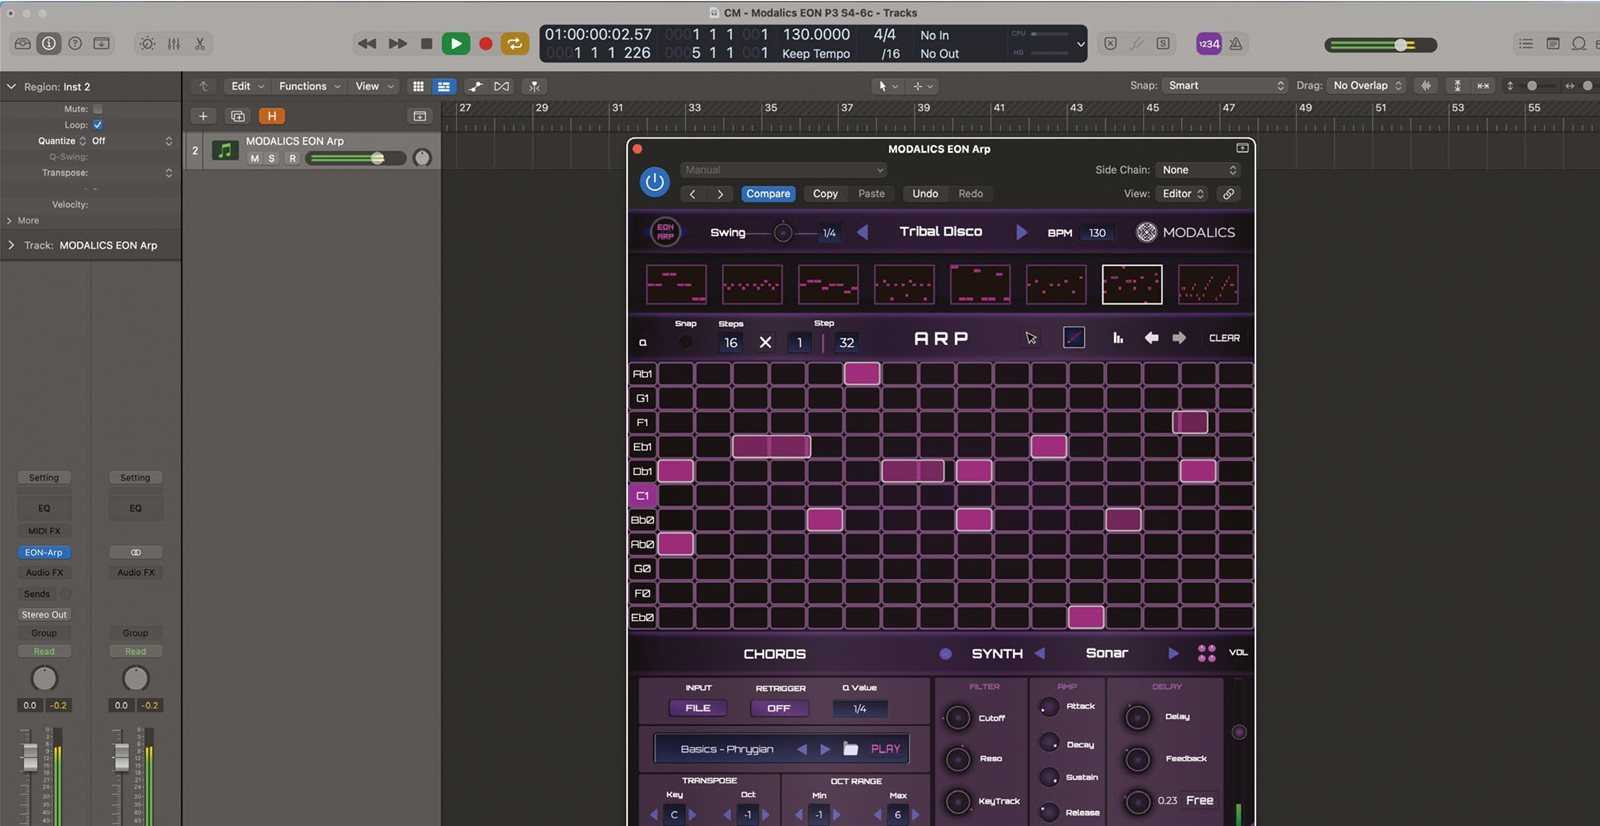This screenshot has height=826, width=1600.
Task: Adjust MODALICS EON Arp track volume slider
Action: (355, 158)
